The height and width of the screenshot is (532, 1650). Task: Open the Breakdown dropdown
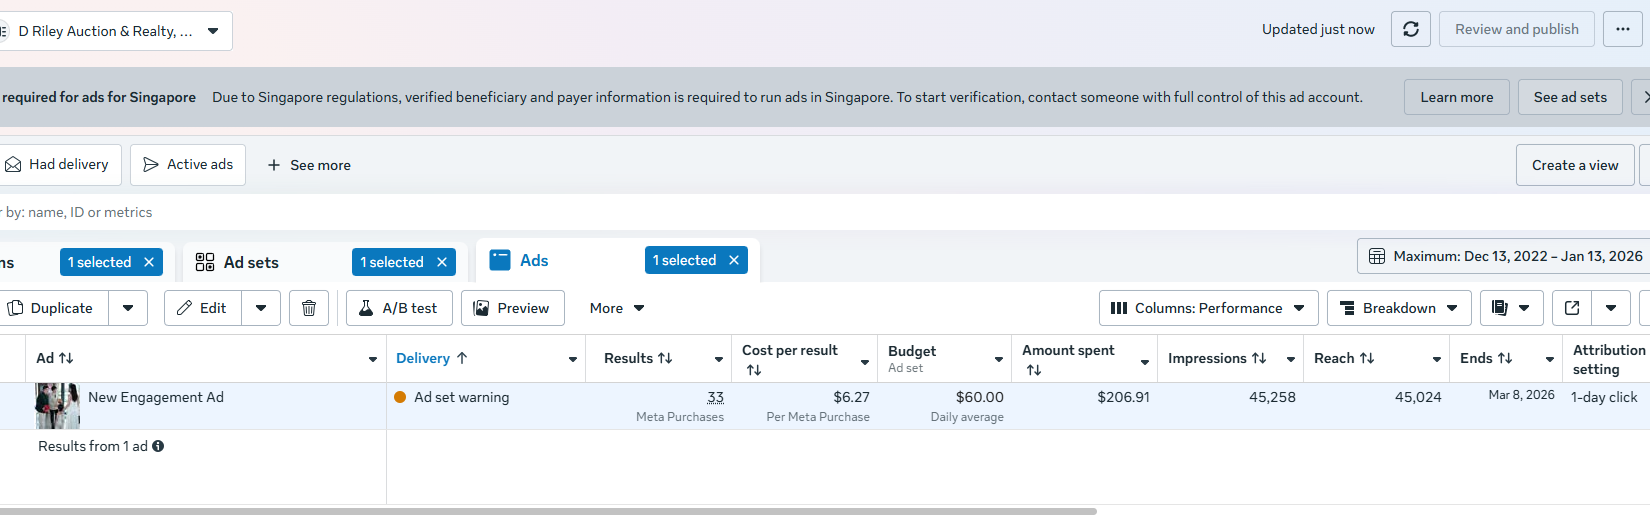tap(1398, 308)
